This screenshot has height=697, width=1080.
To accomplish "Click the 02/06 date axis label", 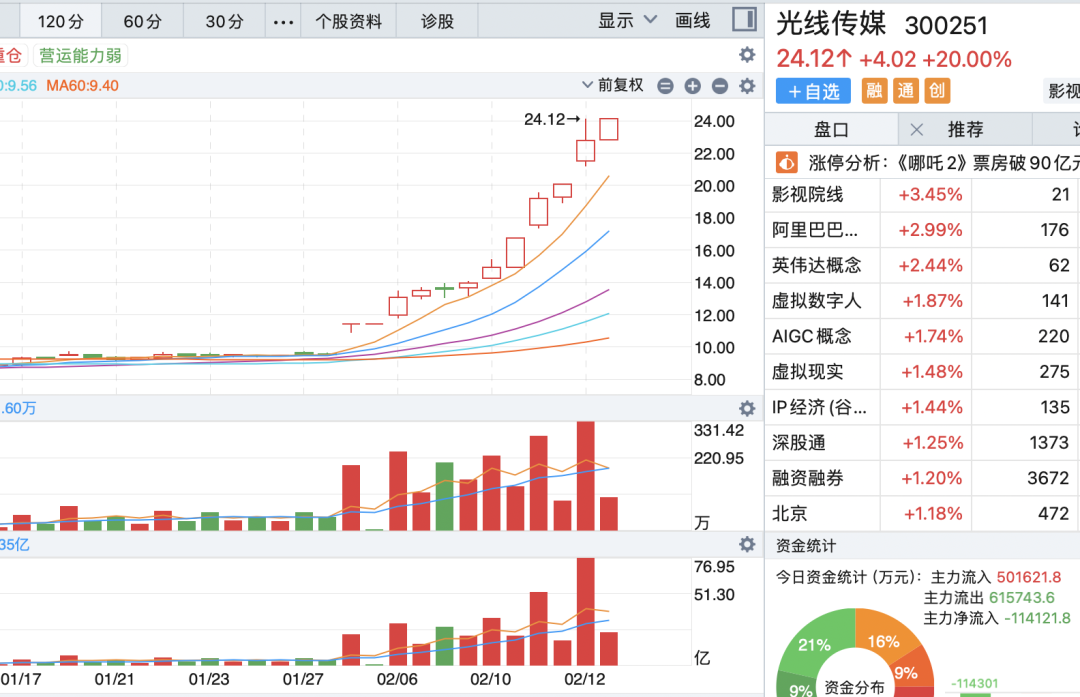I will [x=397, y=680].
